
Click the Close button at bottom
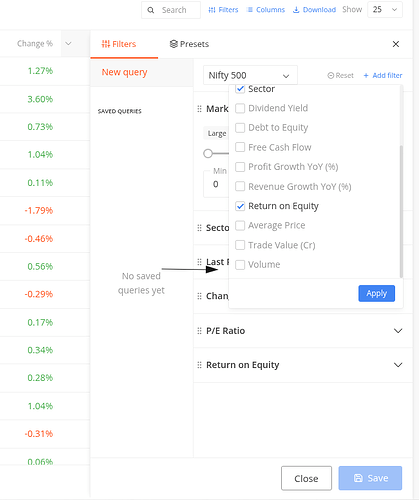tap(306, 478)
